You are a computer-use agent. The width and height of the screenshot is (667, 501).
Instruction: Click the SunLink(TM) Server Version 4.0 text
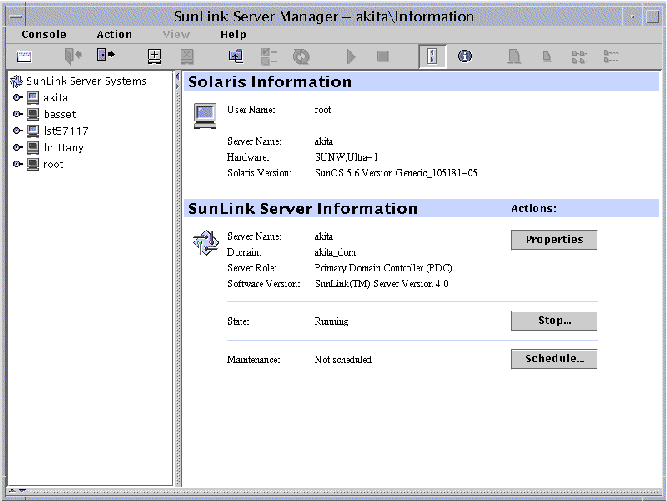point(381,284)
